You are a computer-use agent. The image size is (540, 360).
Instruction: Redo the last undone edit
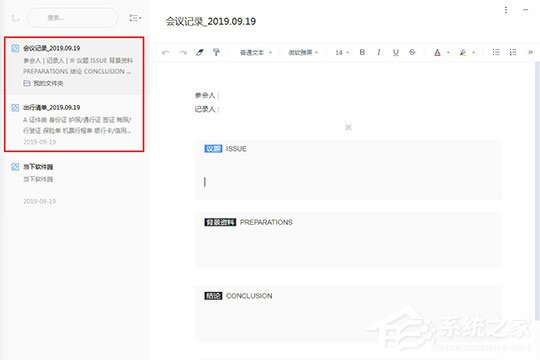pyautogui.click(x=183, y=52)
